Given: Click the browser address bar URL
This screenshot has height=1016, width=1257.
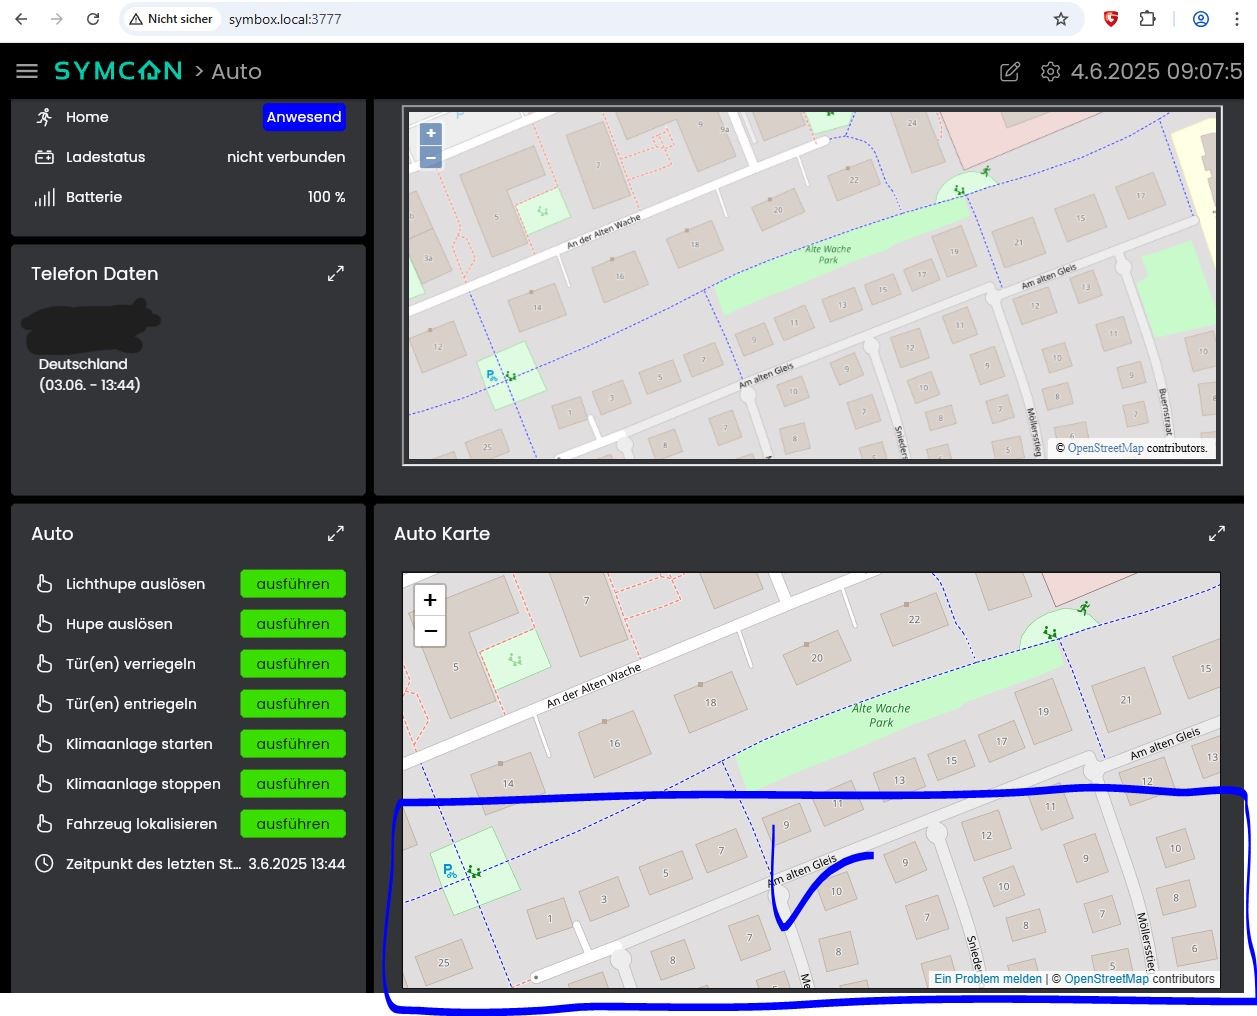Looking at the screenshot, I should coord(285,19).
